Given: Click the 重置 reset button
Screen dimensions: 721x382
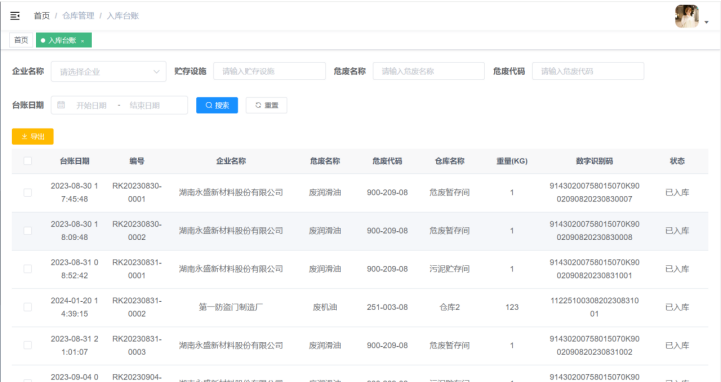Looking at the screenshot, I should tap(267, 105).
